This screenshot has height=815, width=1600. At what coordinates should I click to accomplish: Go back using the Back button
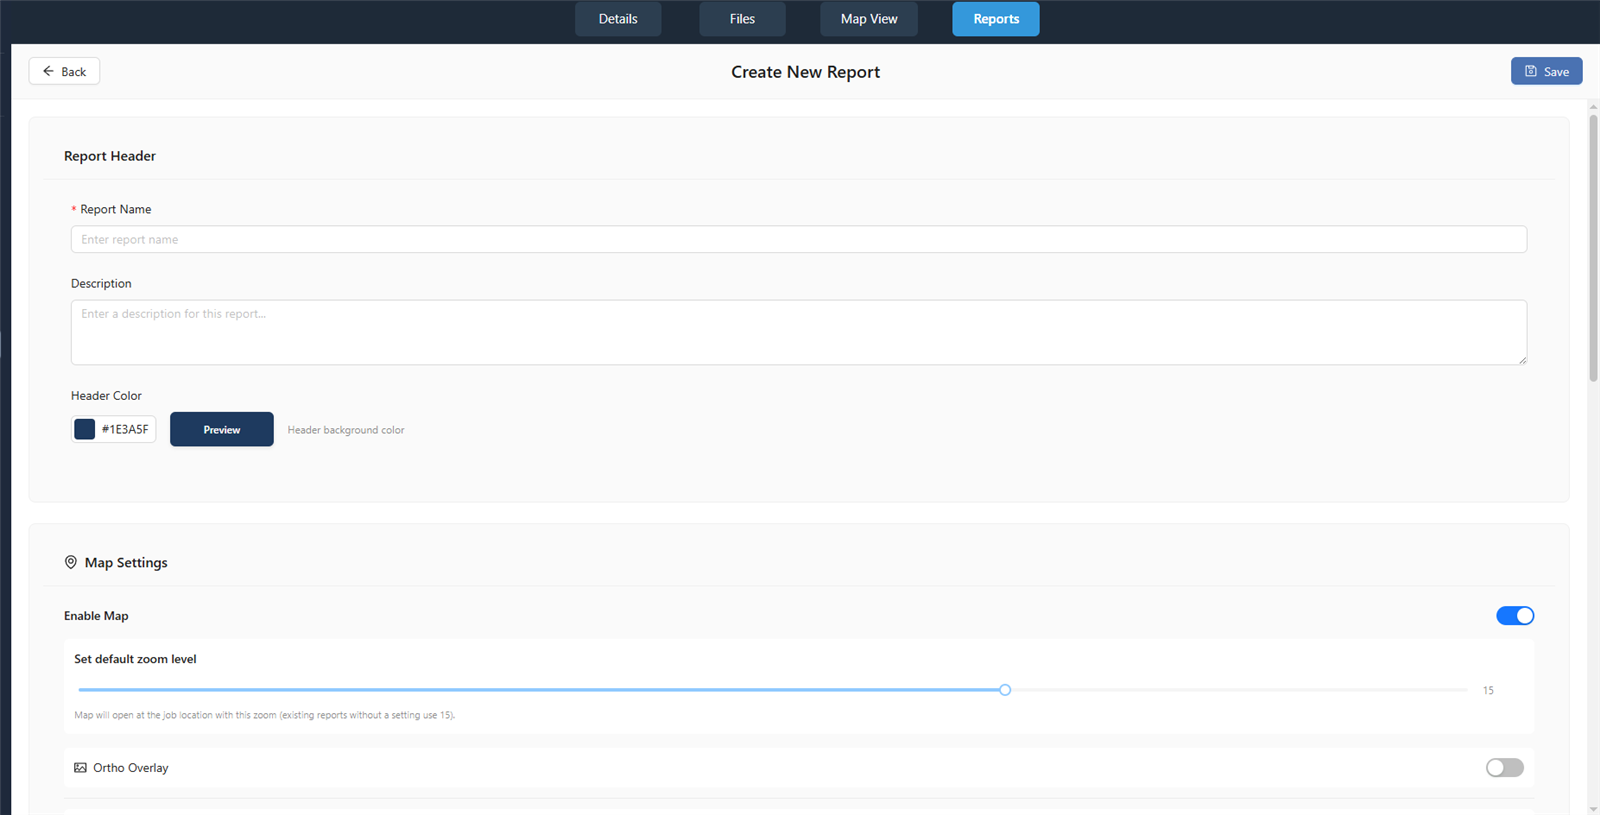64,71
